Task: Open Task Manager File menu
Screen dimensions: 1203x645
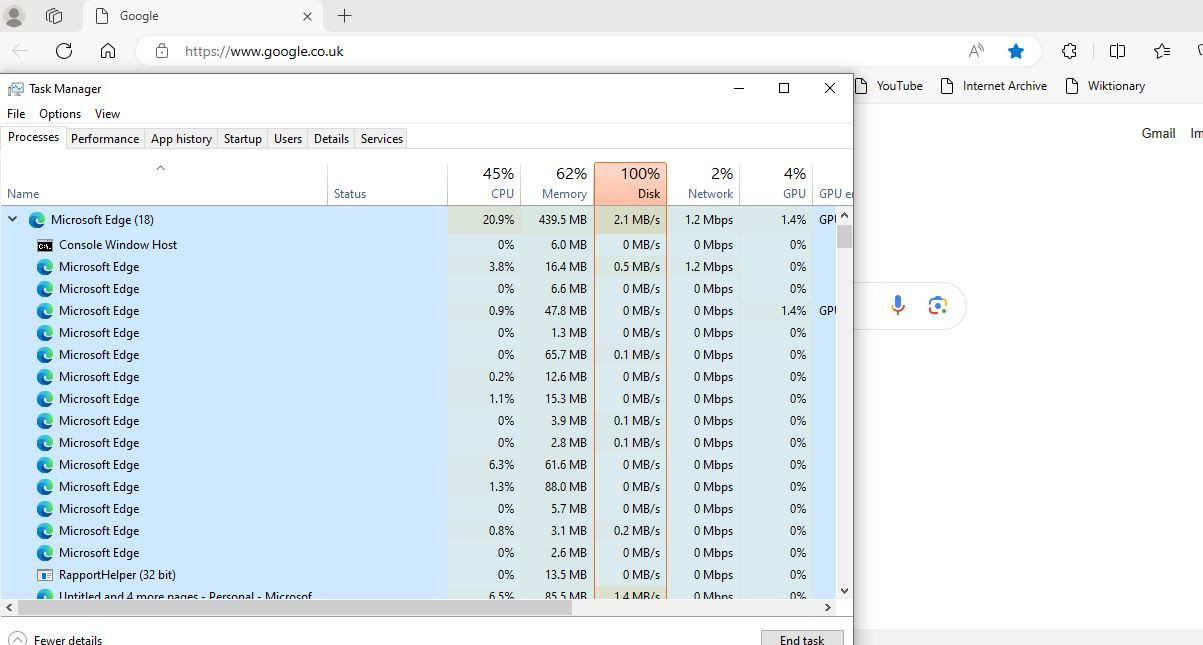Action: click(x=16, y=114)
